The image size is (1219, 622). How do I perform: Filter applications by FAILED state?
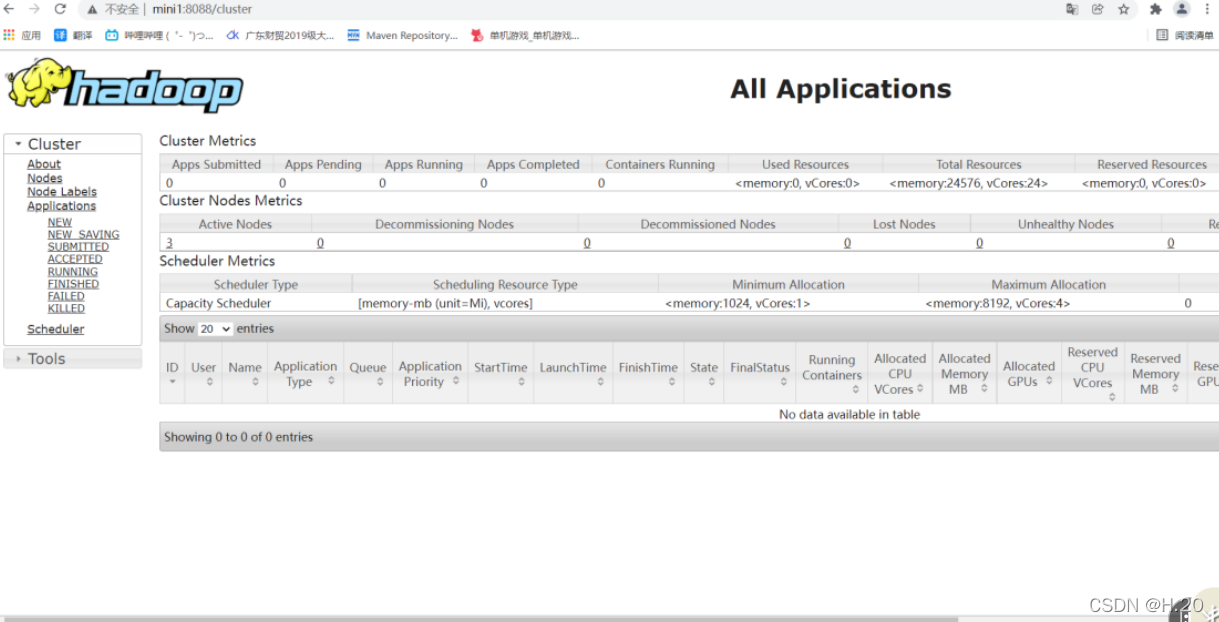[x=67, y=296]
